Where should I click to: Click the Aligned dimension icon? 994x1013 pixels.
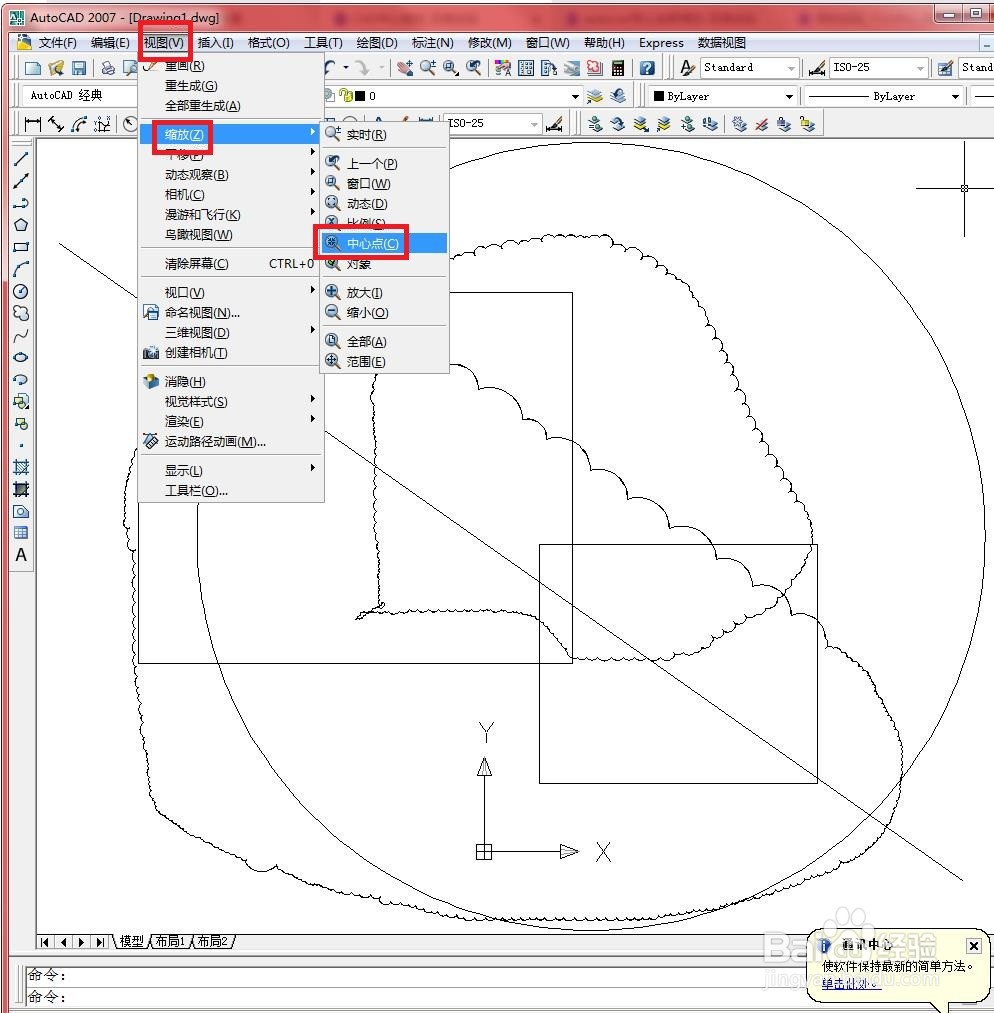[56, 123]
